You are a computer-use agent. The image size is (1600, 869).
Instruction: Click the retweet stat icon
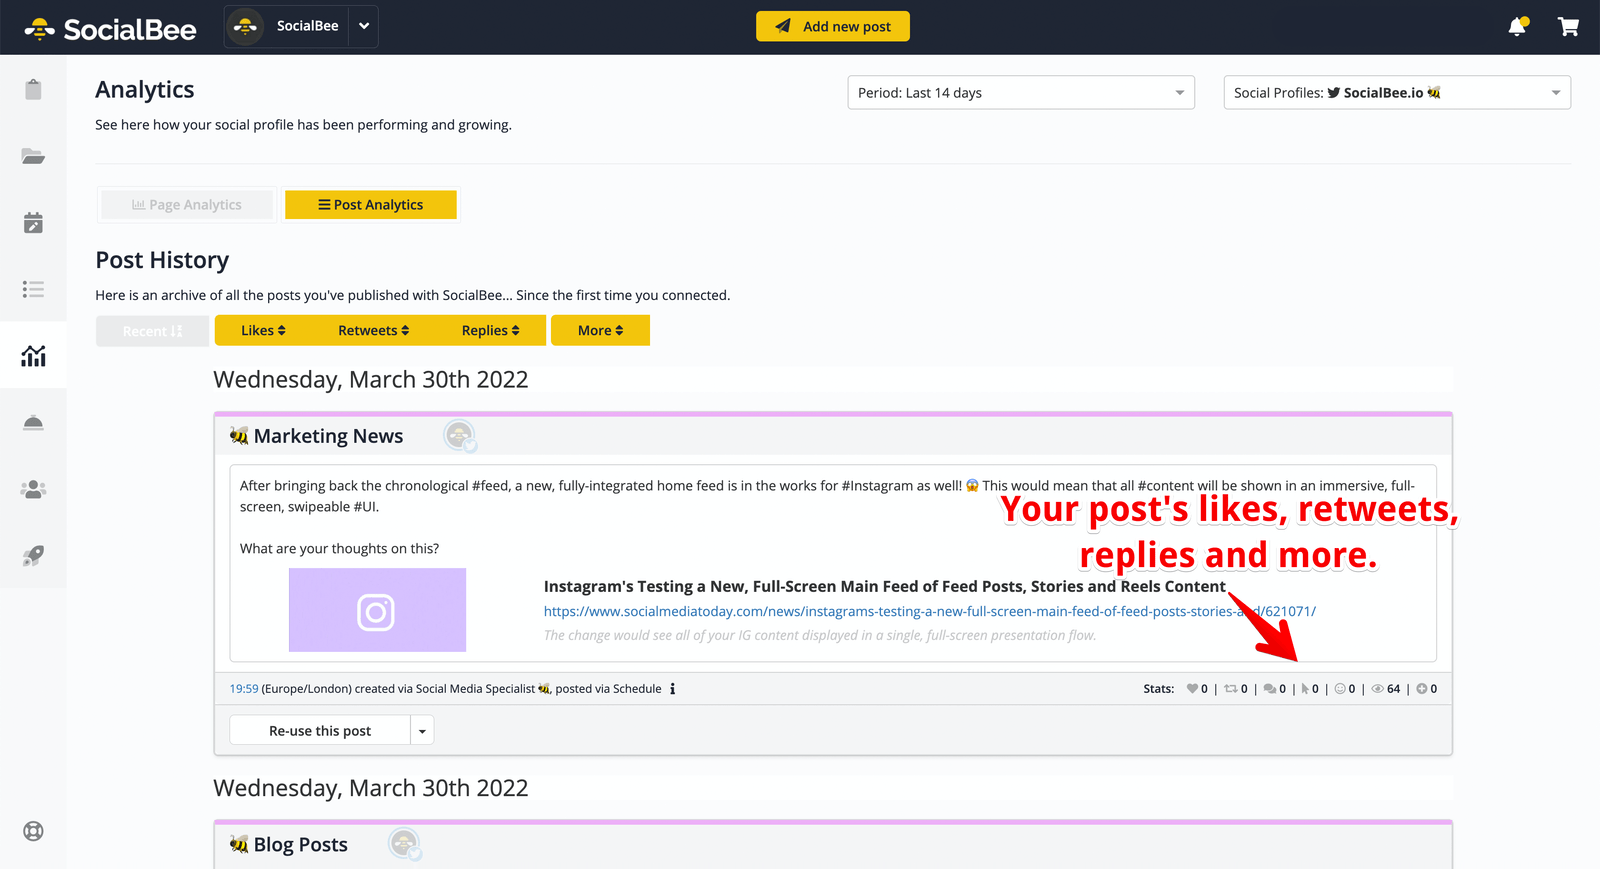click(x=1231, y=688)
